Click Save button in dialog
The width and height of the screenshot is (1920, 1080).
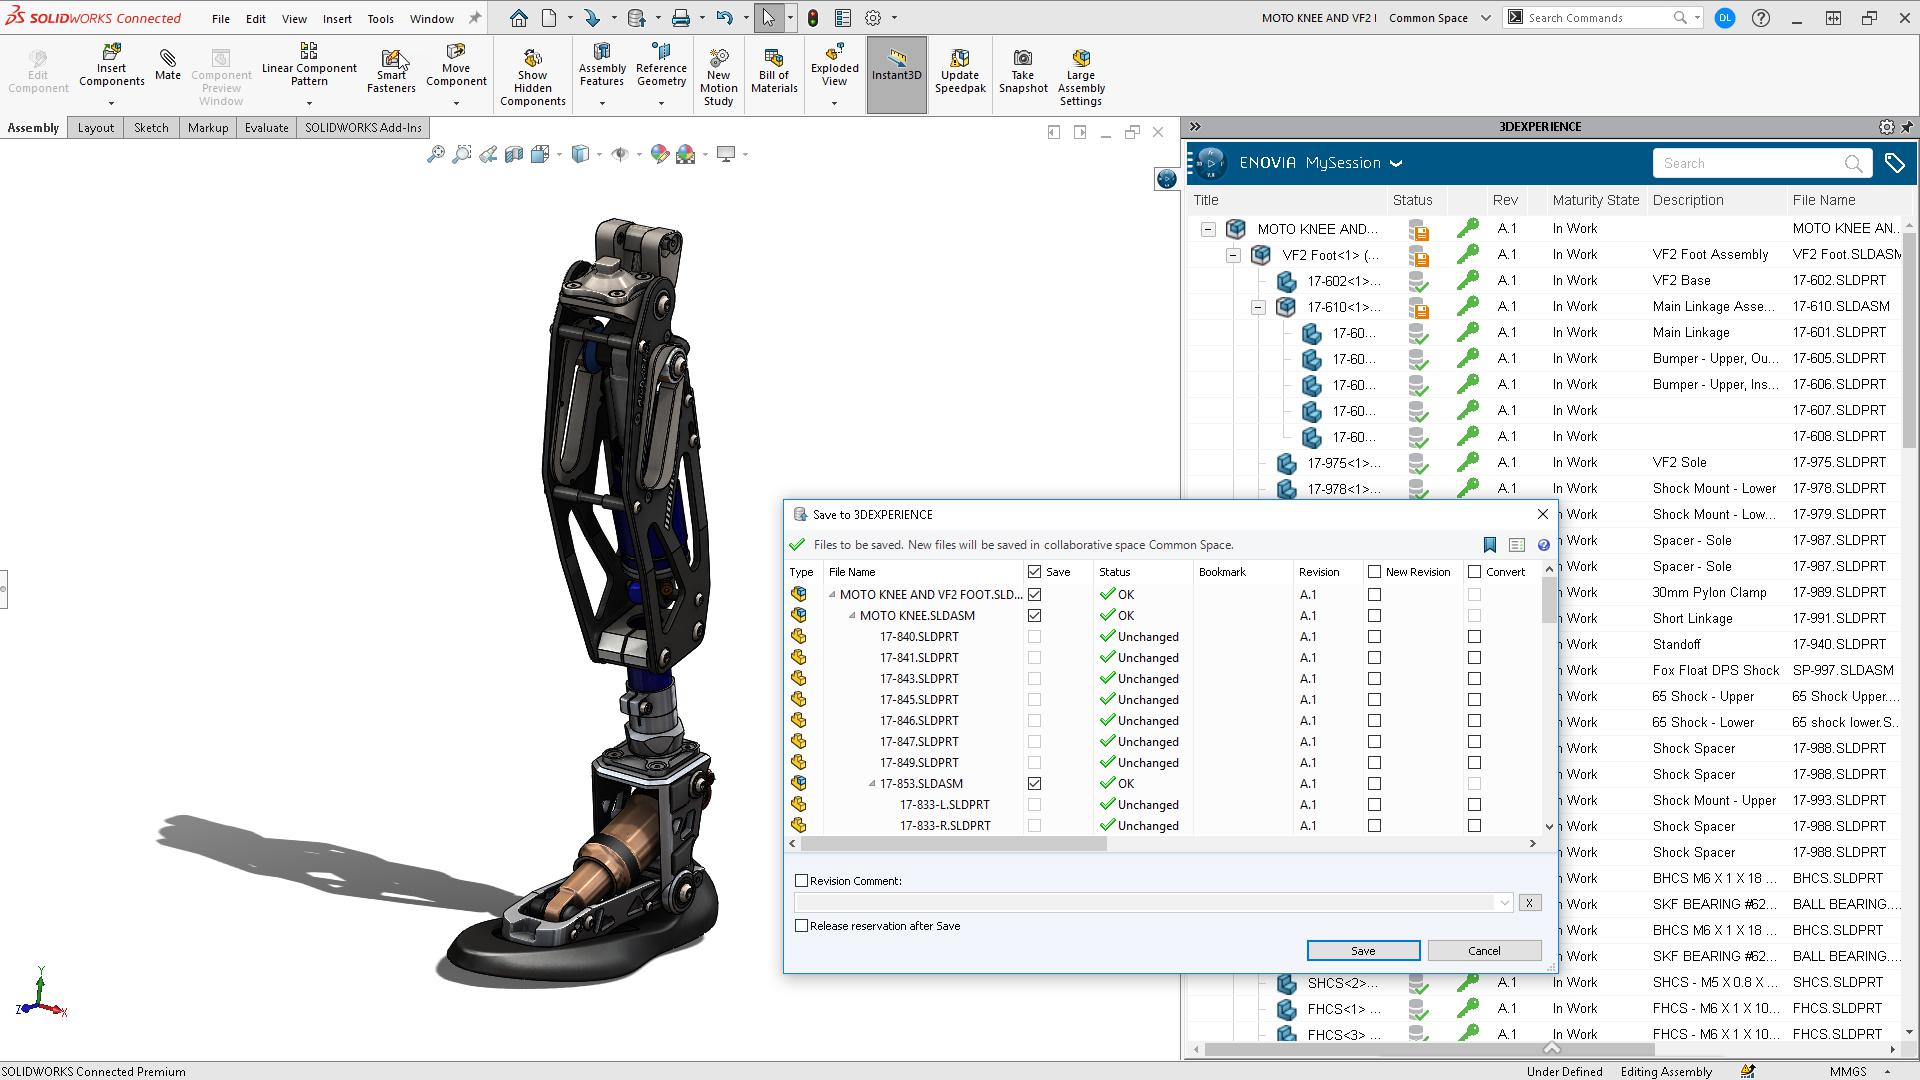pyautogui.click(x=1362, y=949)
